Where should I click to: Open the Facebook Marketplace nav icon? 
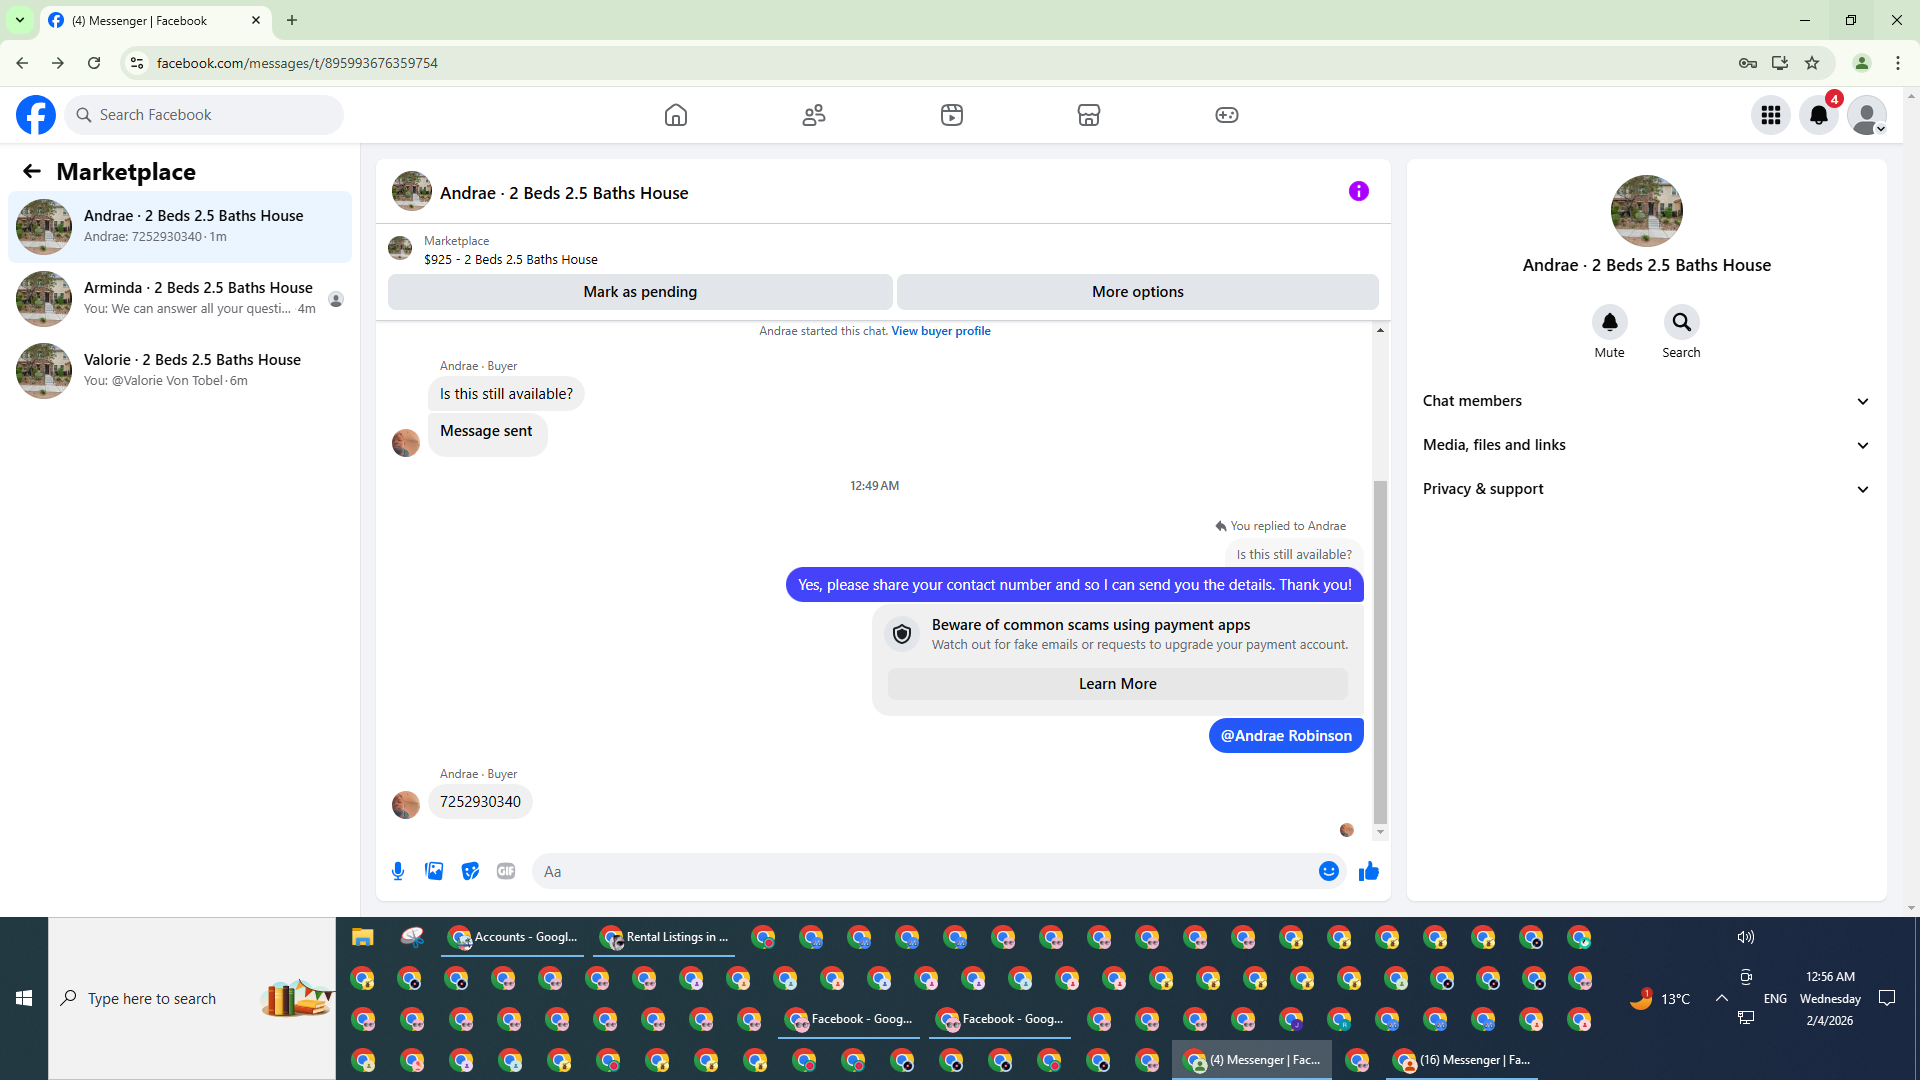tap(1088, 115)
